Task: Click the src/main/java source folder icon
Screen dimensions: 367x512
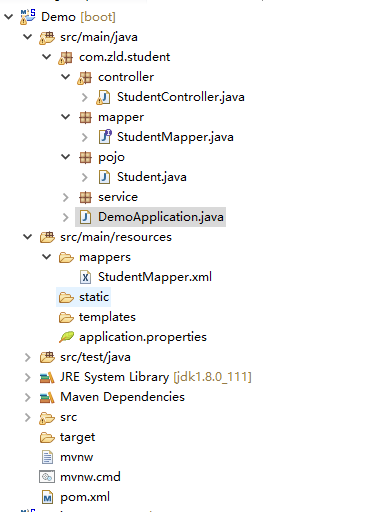Action: [47, 37]
